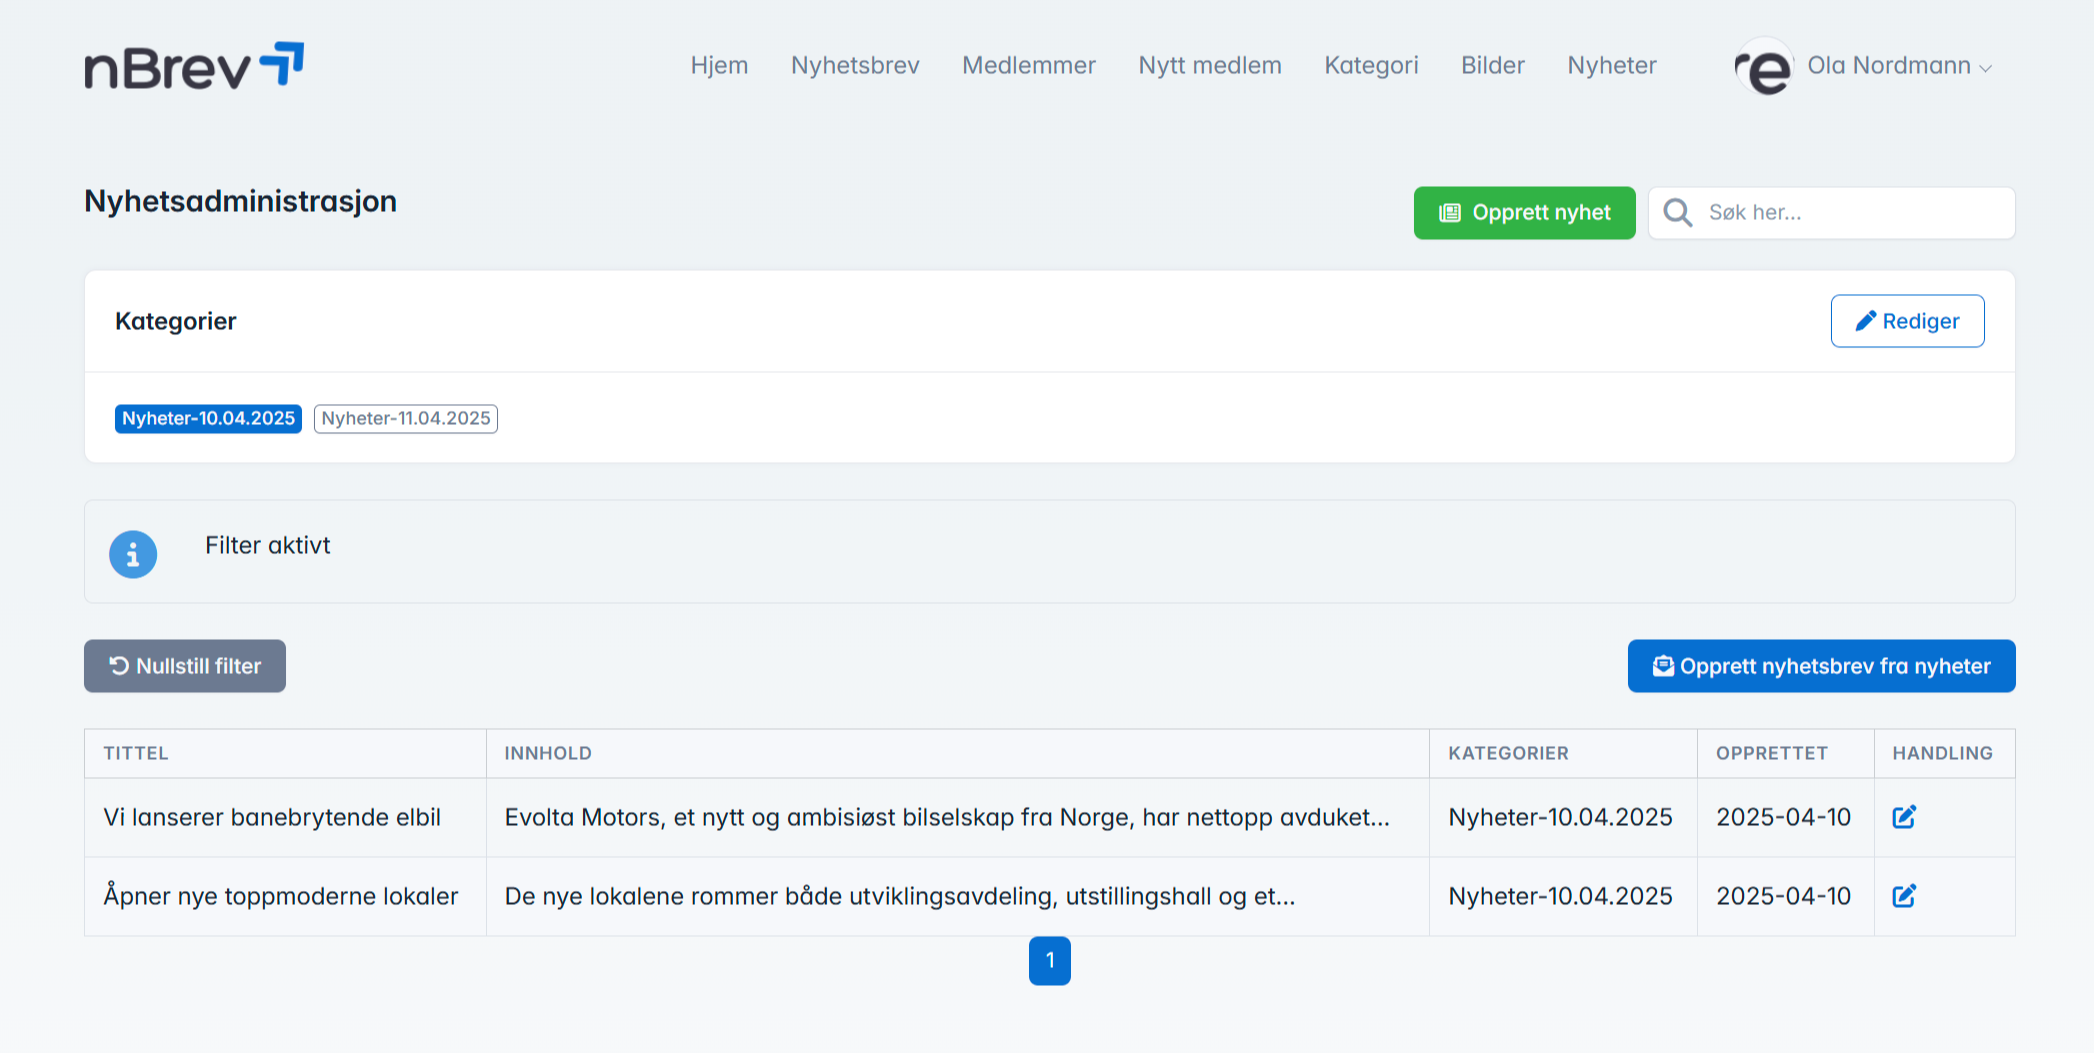Click the search magnifier icon
The width and height of the screenshot is (2094, 1053).
(x=1677, y=213)
